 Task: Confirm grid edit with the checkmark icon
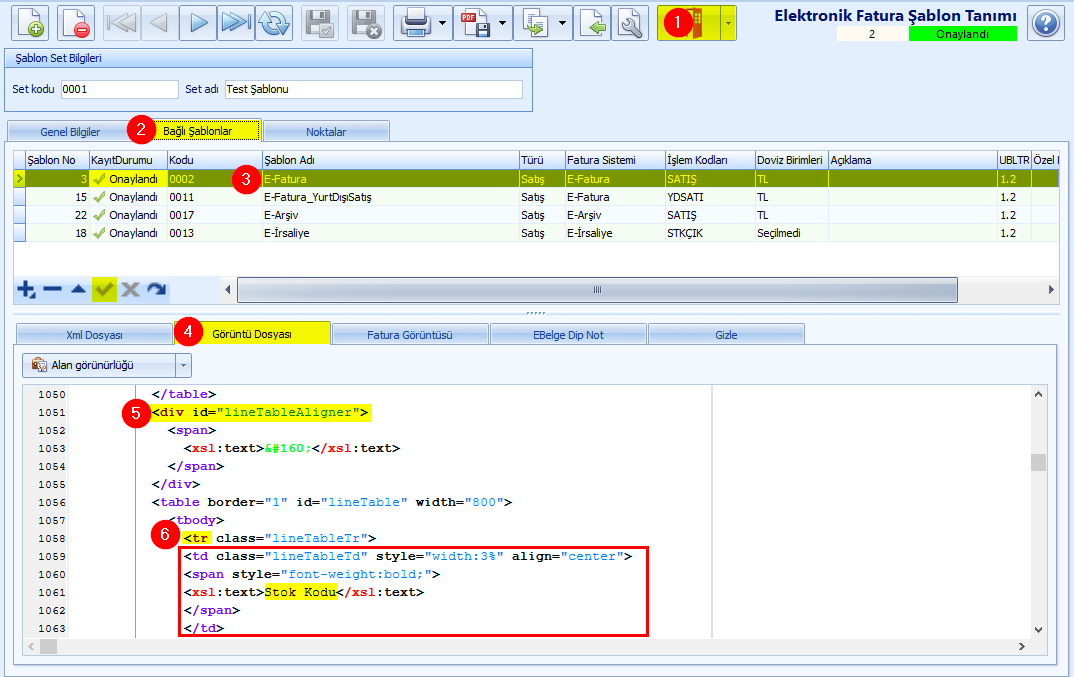[x=104, y=289]
